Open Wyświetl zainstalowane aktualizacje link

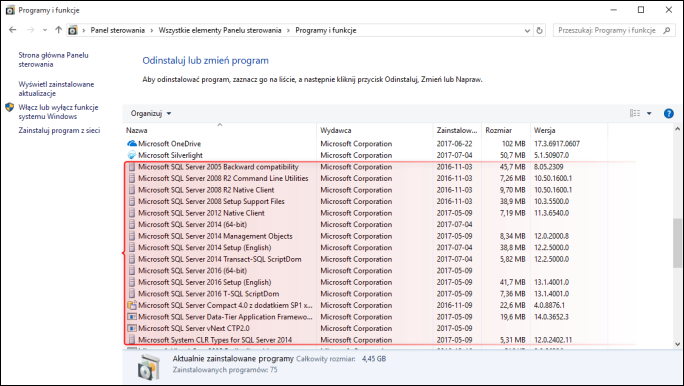tap(56, 89)
